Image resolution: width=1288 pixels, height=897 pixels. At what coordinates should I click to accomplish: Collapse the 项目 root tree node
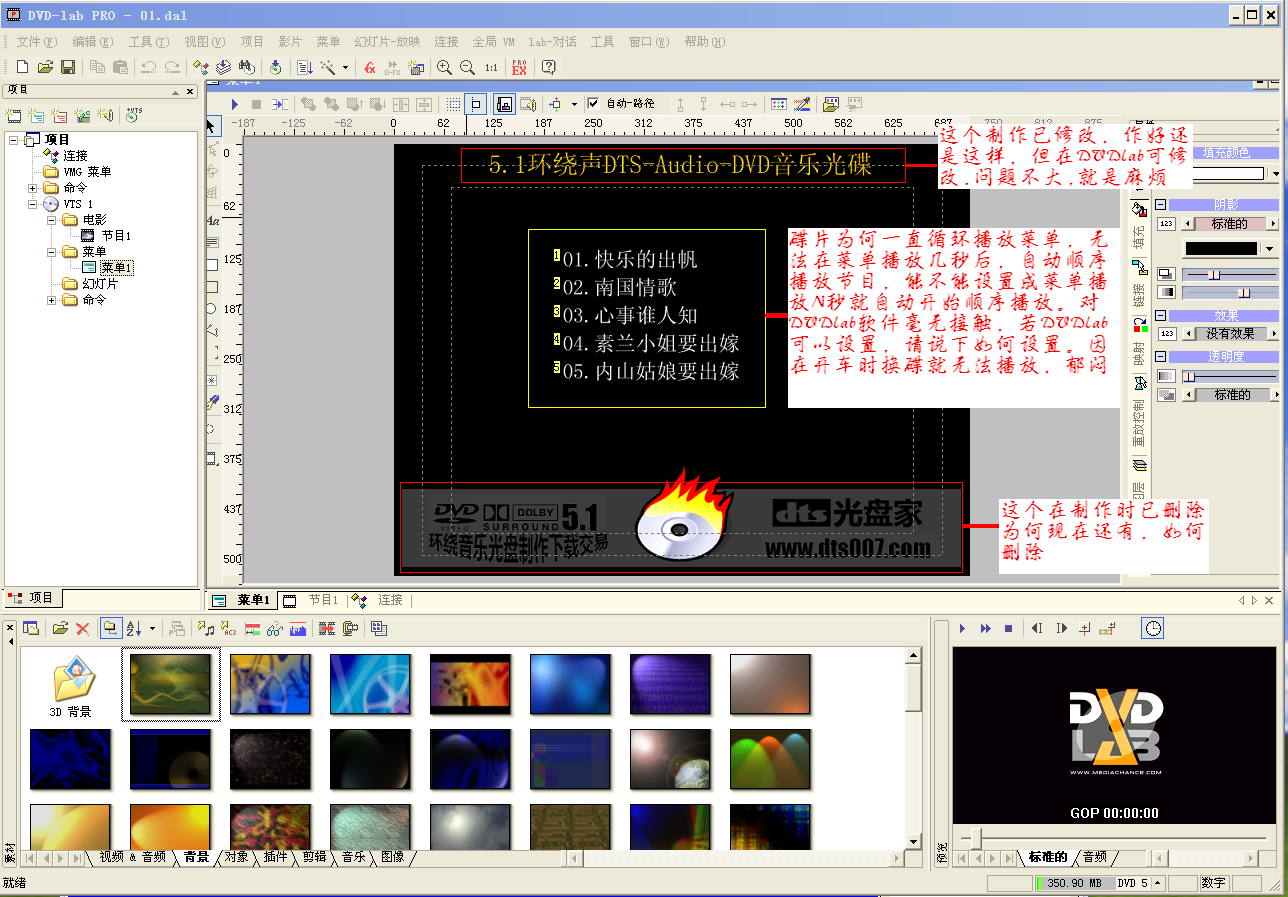[x=15, y=140]
